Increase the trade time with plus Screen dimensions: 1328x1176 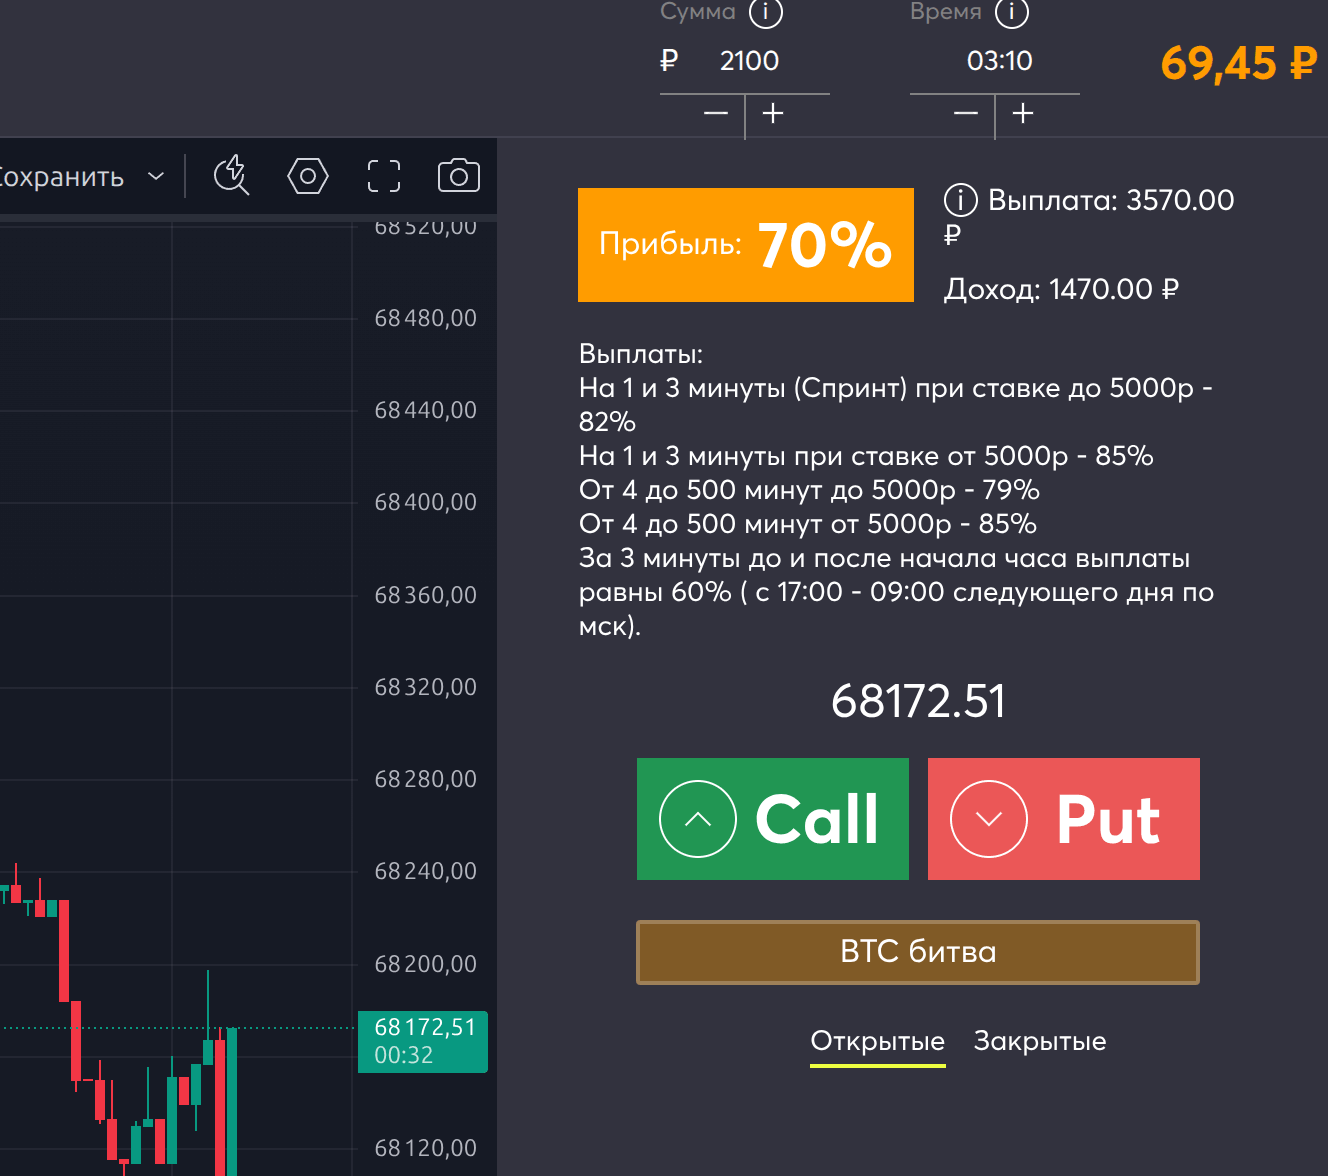[1023, 113]
